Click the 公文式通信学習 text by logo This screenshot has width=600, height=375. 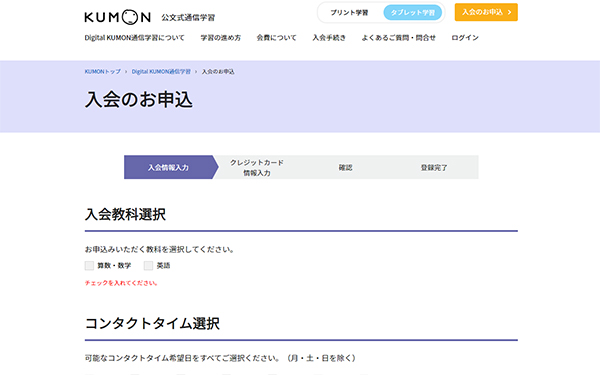(x=188, y=18)
